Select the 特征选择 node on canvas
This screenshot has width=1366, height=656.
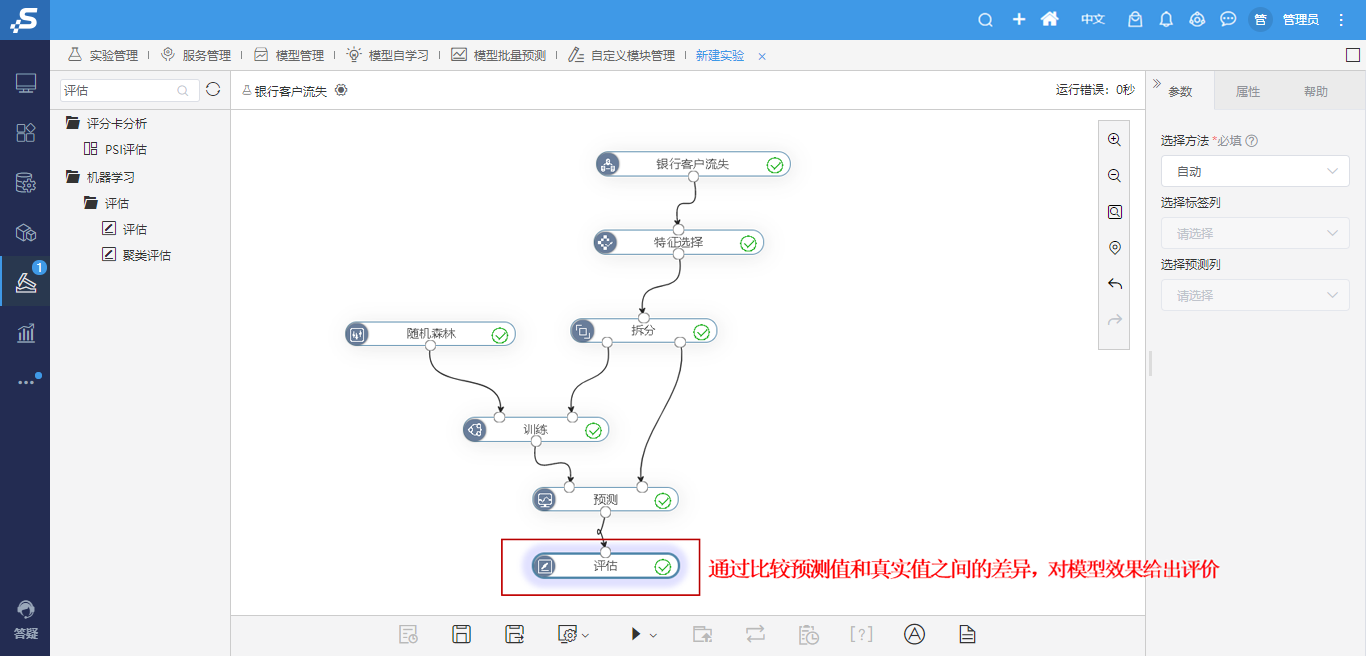point(678,242)
